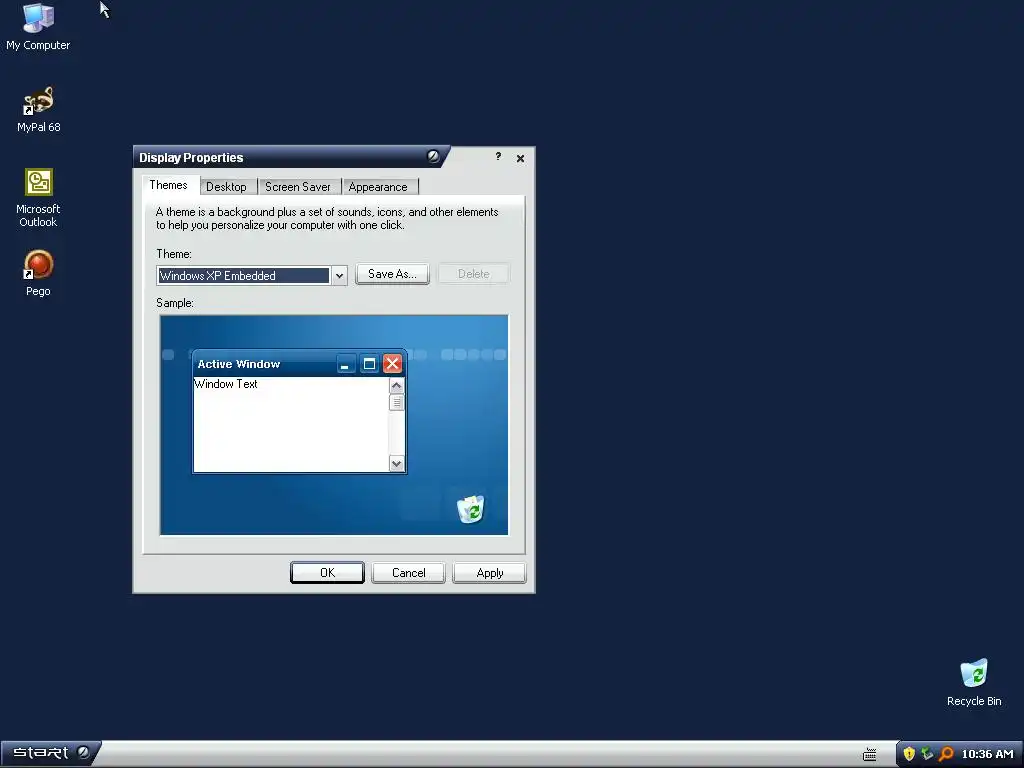1024x768 pixels.
Task: Expand the Theme dropdown arrow
Action: (x=339, y=276)
